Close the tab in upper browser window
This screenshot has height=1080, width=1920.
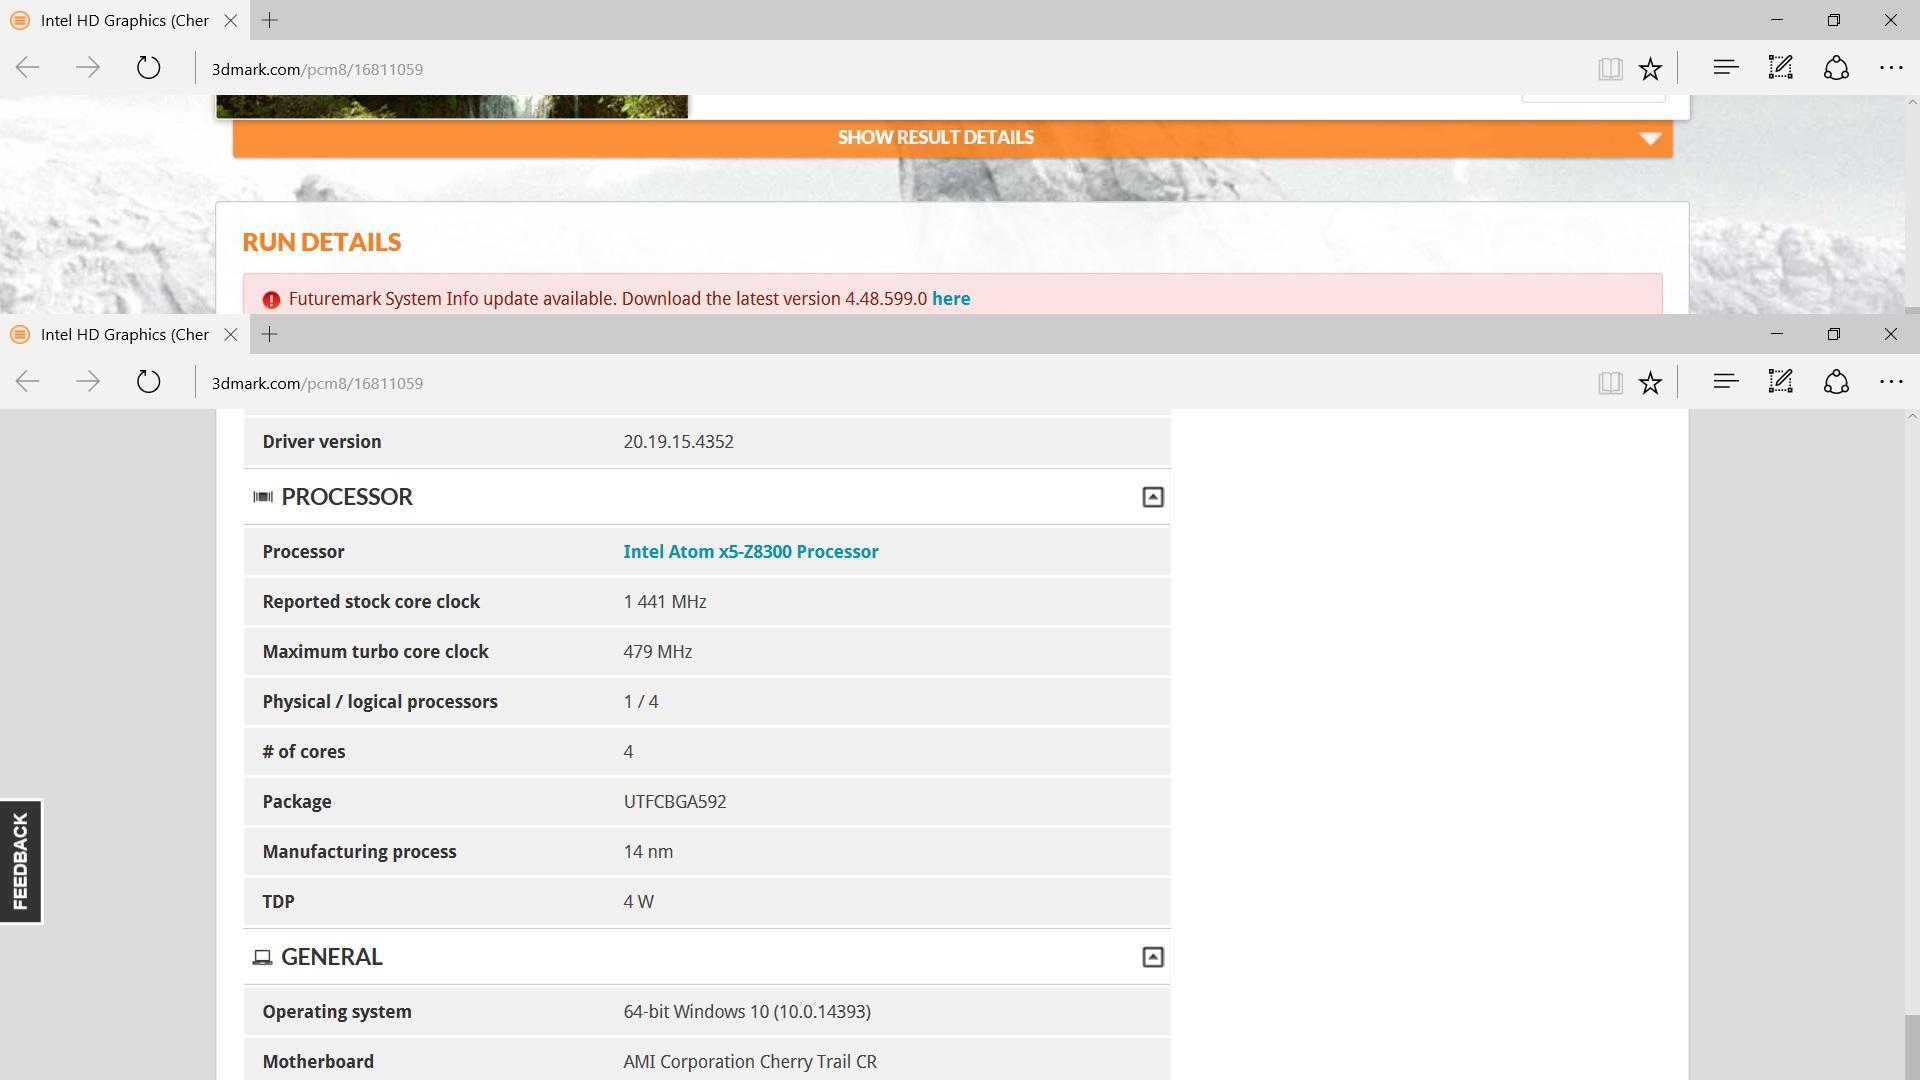230,20
